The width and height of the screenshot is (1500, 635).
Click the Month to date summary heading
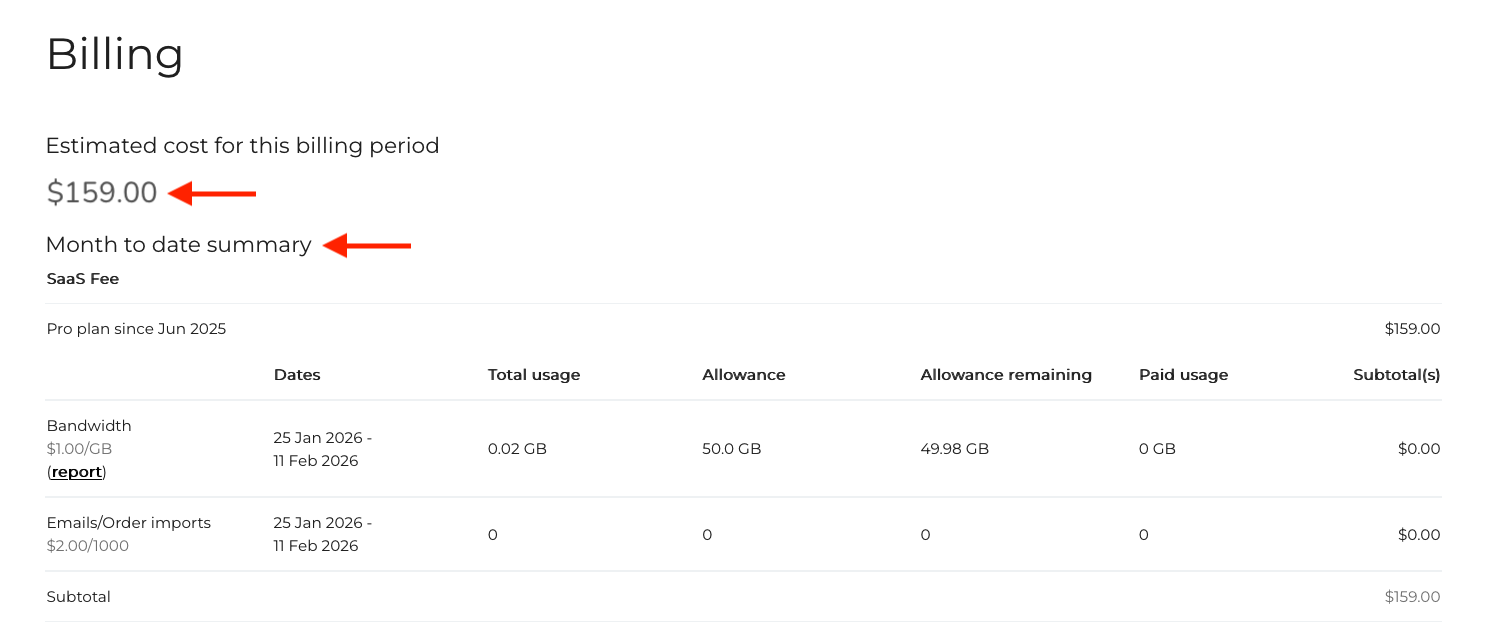(x=179, y=245)
